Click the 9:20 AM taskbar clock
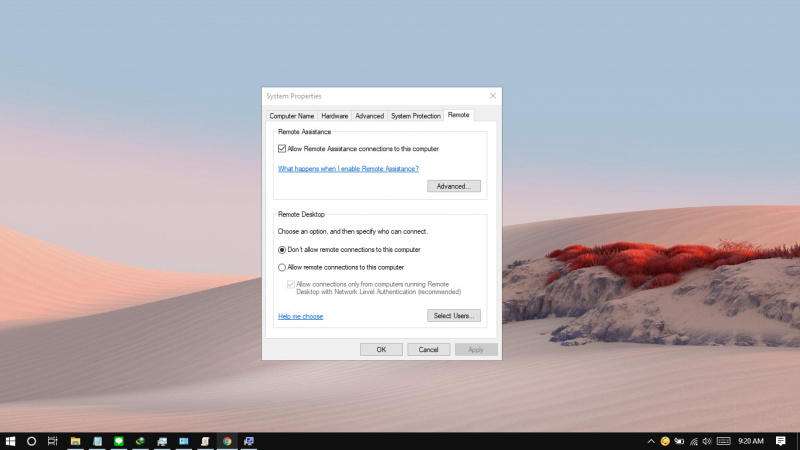This screenshot has height=450, width=800. click(x=751, y=441)
